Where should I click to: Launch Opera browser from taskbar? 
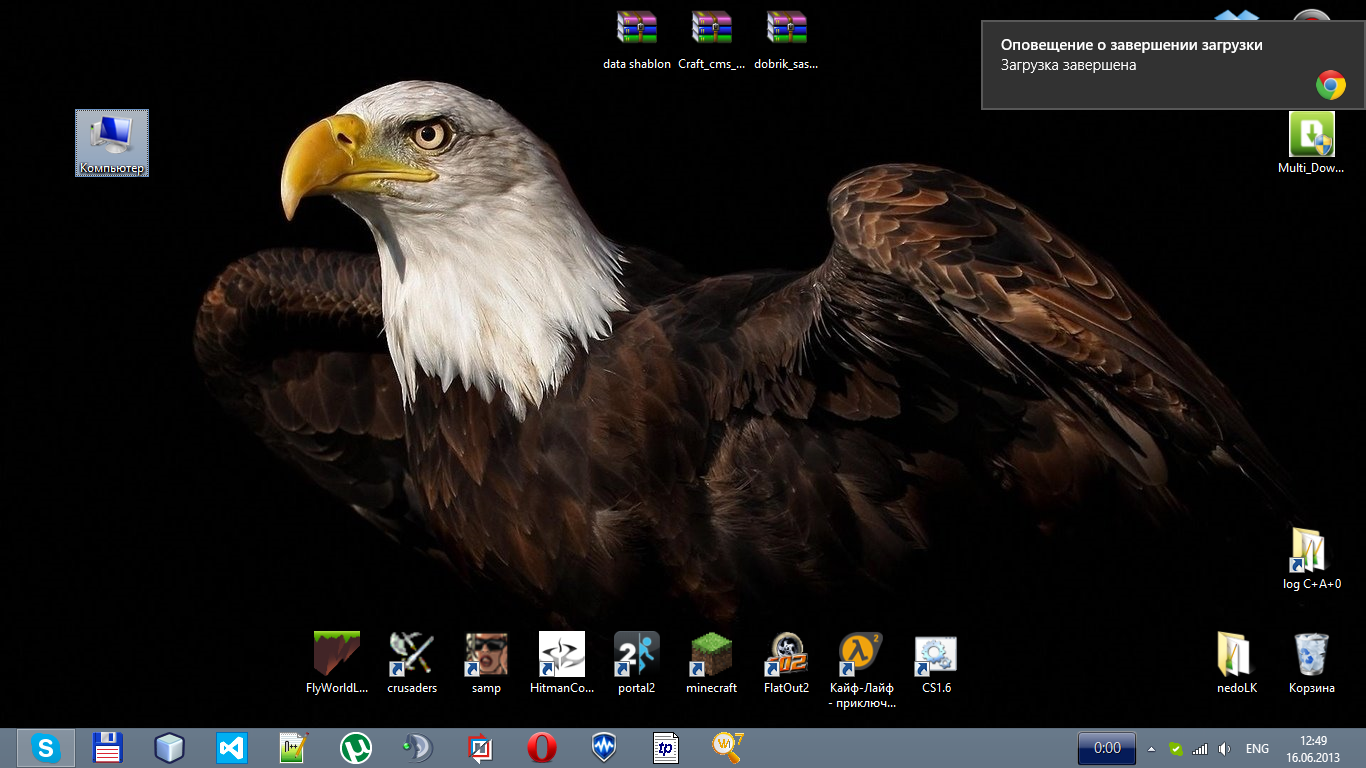(542, 748)
